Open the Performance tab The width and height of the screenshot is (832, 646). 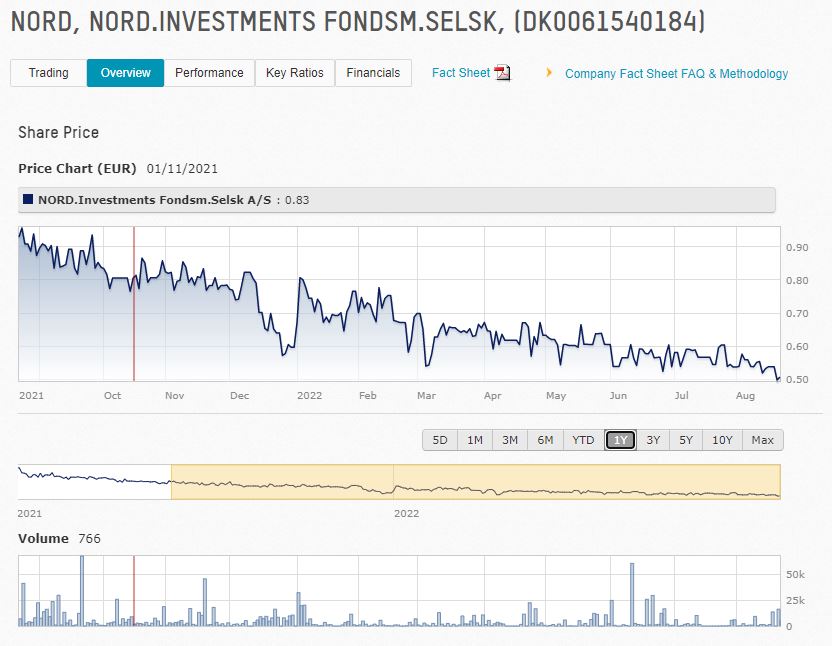pyautogui.click(x=209, y=73)
